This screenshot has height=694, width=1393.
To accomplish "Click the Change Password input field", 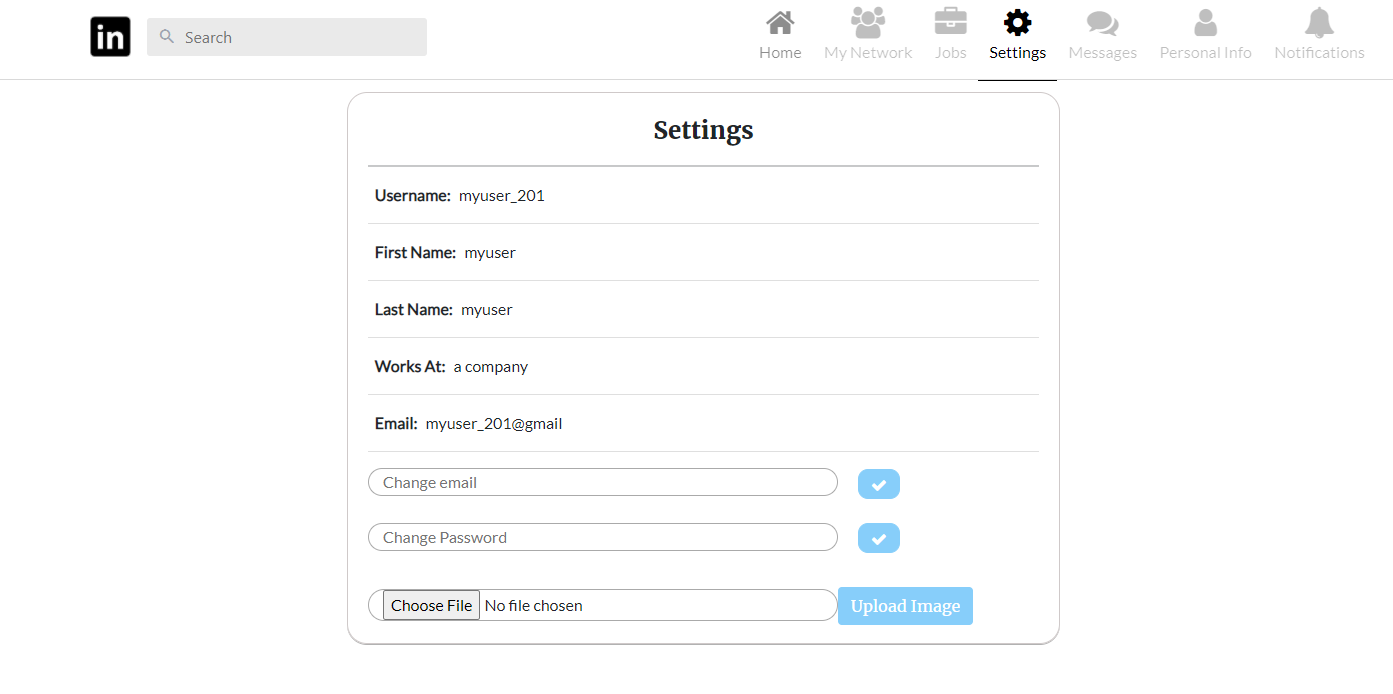I will coord(602,537).
